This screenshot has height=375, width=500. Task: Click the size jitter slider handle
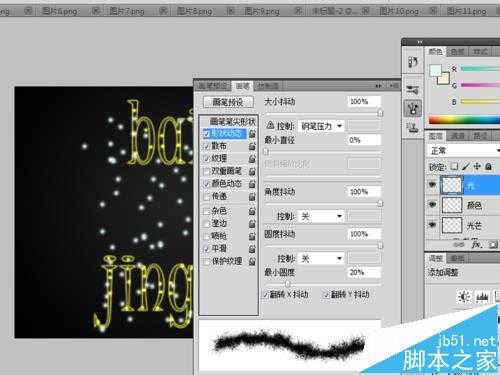pos(380,114)
